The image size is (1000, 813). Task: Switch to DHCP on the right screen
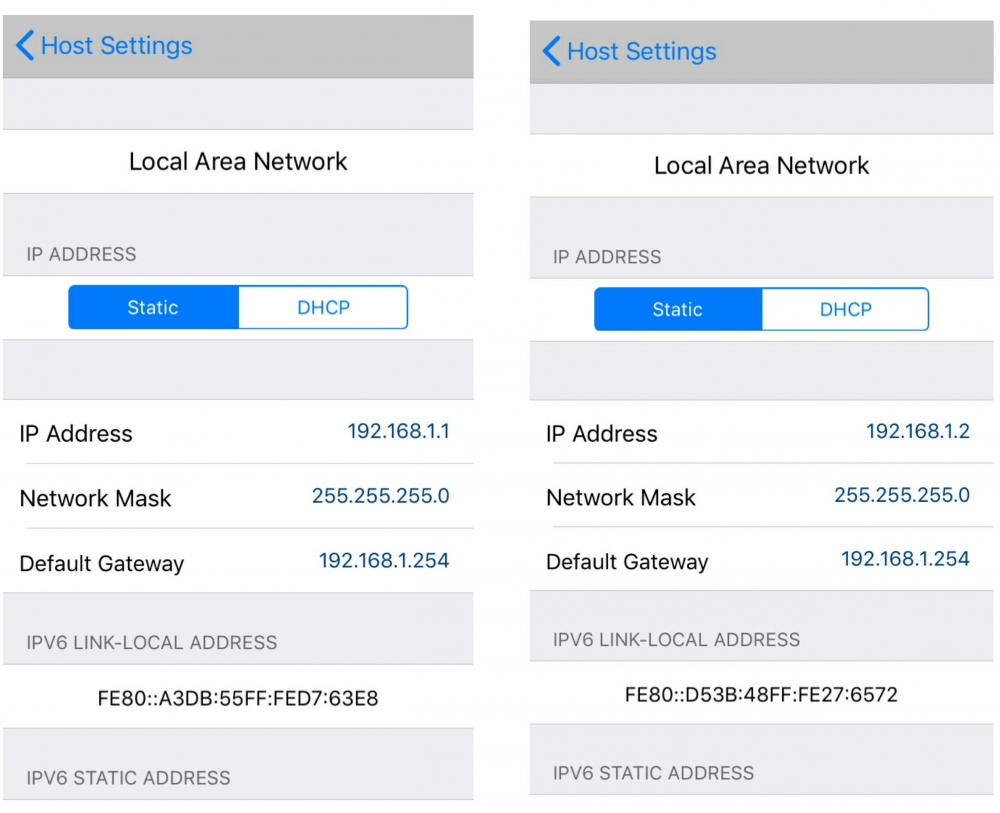tap(845, 310)
